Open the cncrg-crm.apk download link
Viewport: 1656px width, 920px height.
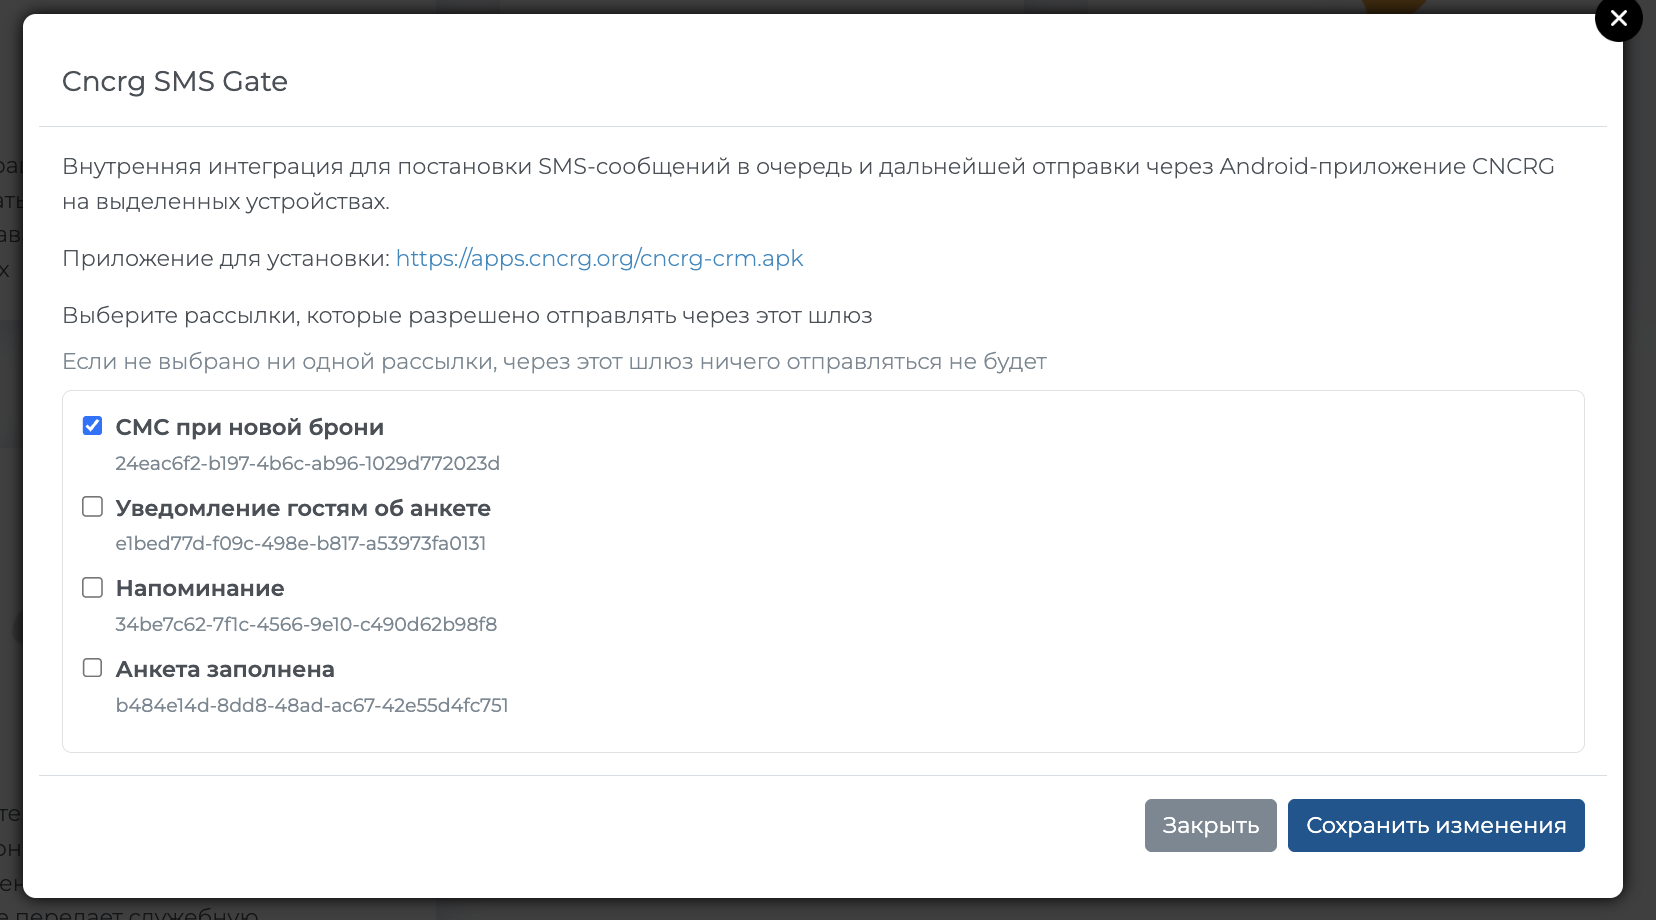599,258
